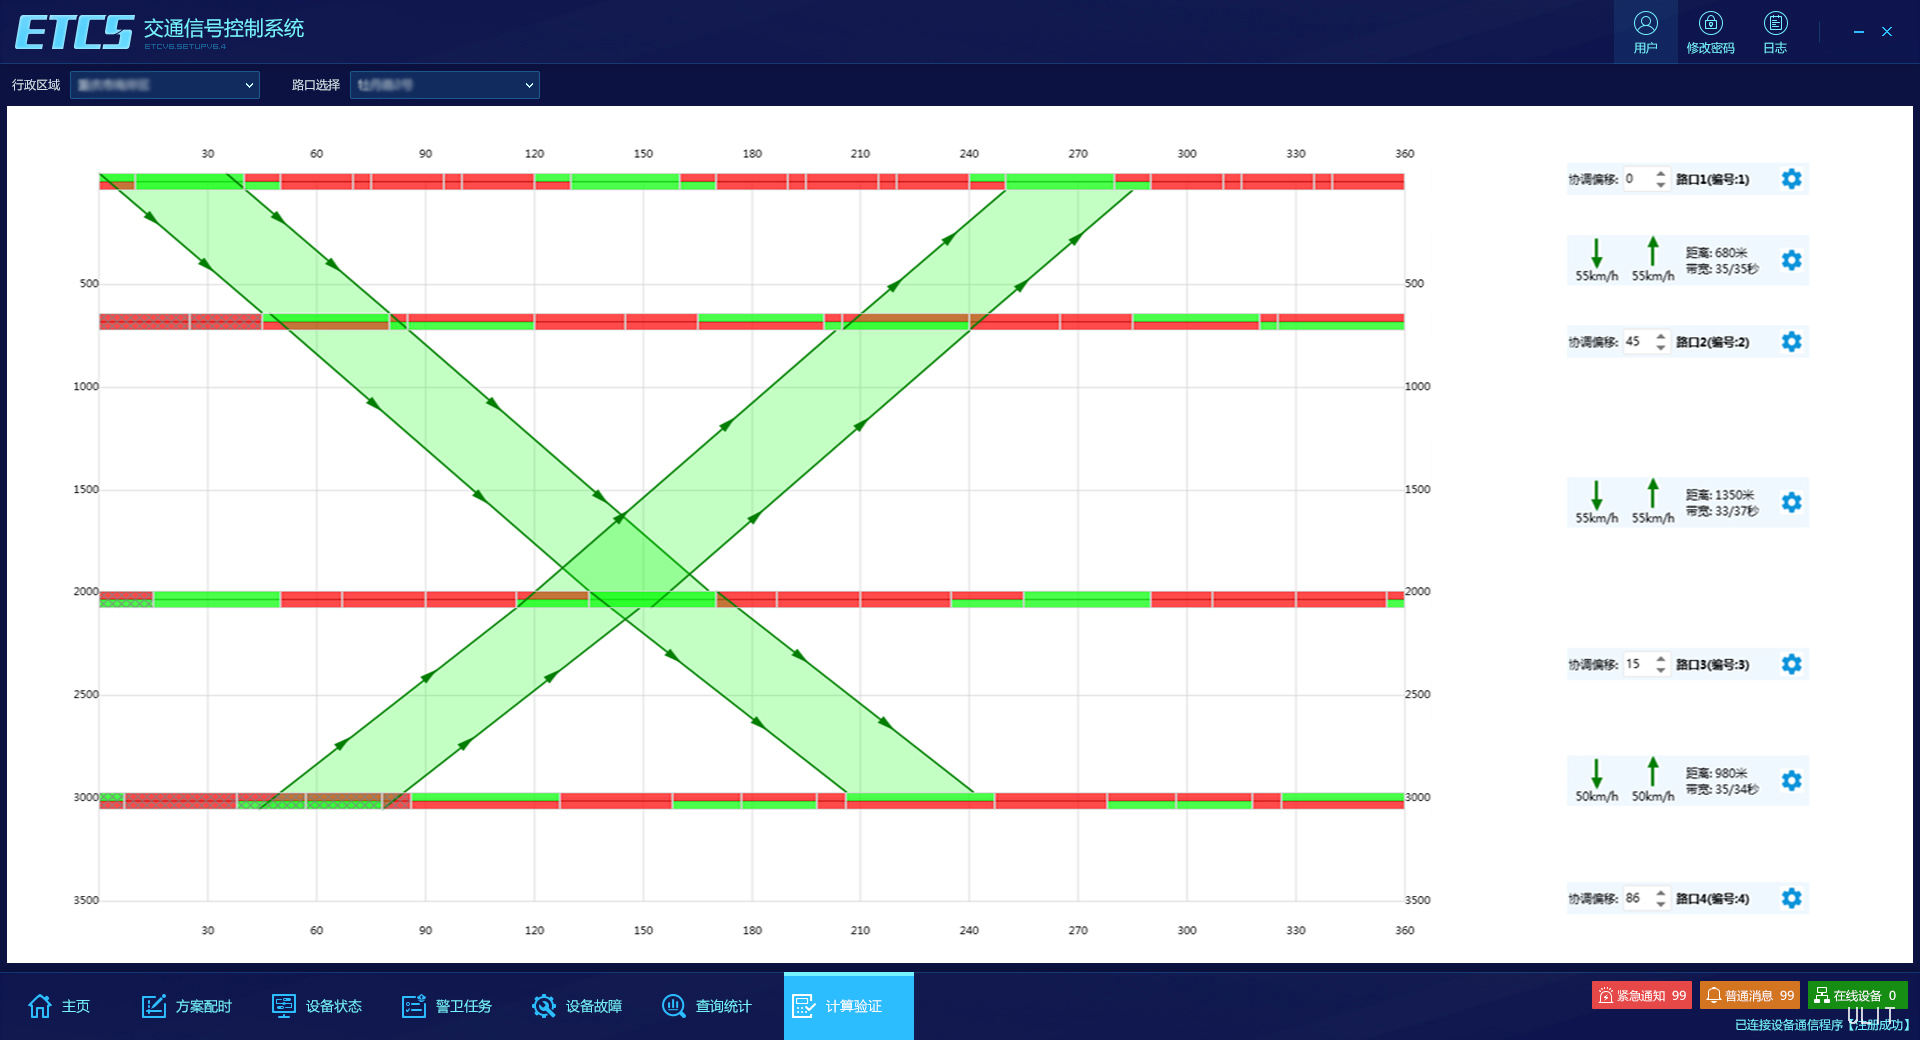Click the 修改密码 change password icon
1920x1040 pixels.
(1710, 32)
